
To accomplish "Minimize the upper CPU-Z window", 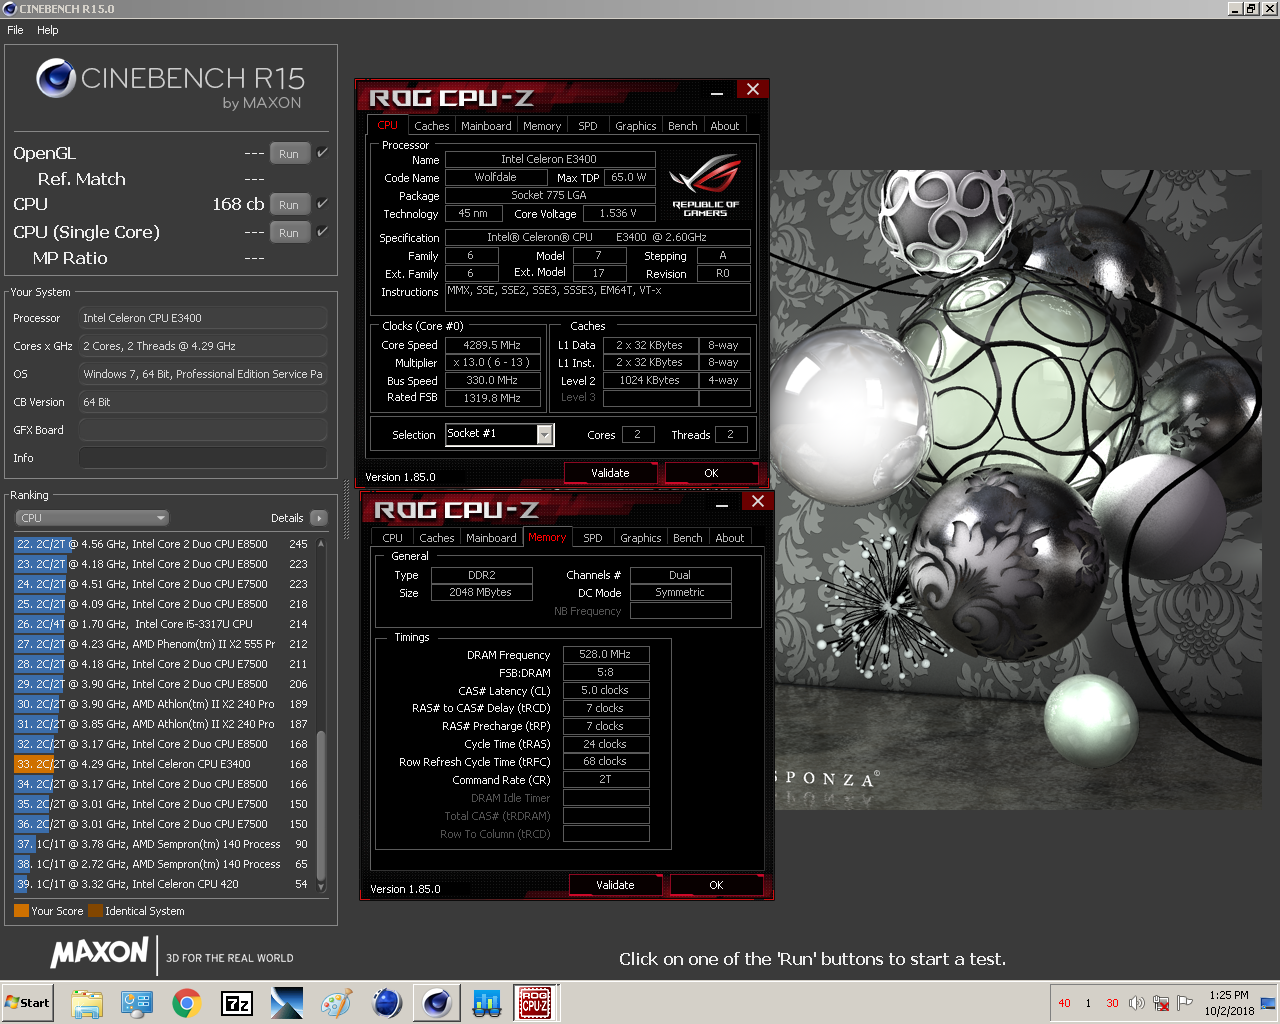I will pos(717,93).
